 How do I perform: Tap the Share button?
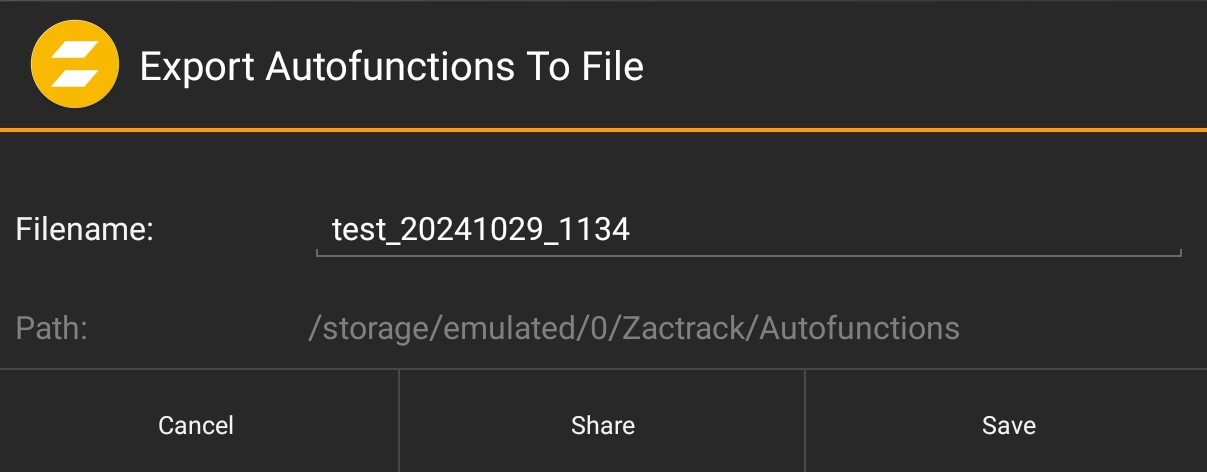pyautogui.click(x=602, y=425)
